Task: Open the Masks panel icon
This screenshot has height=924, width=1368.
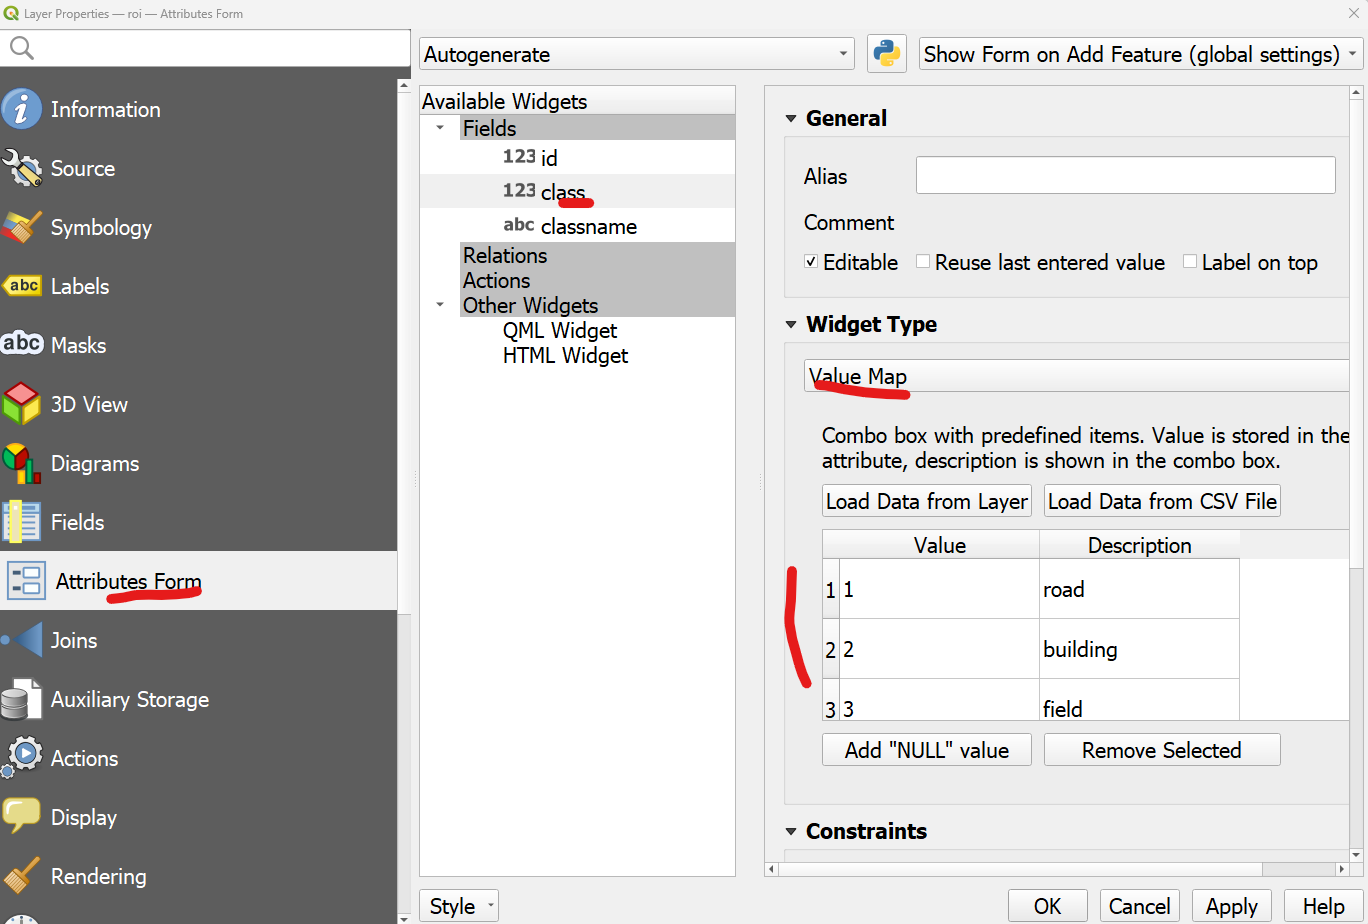Action: [x=23, y=345]
